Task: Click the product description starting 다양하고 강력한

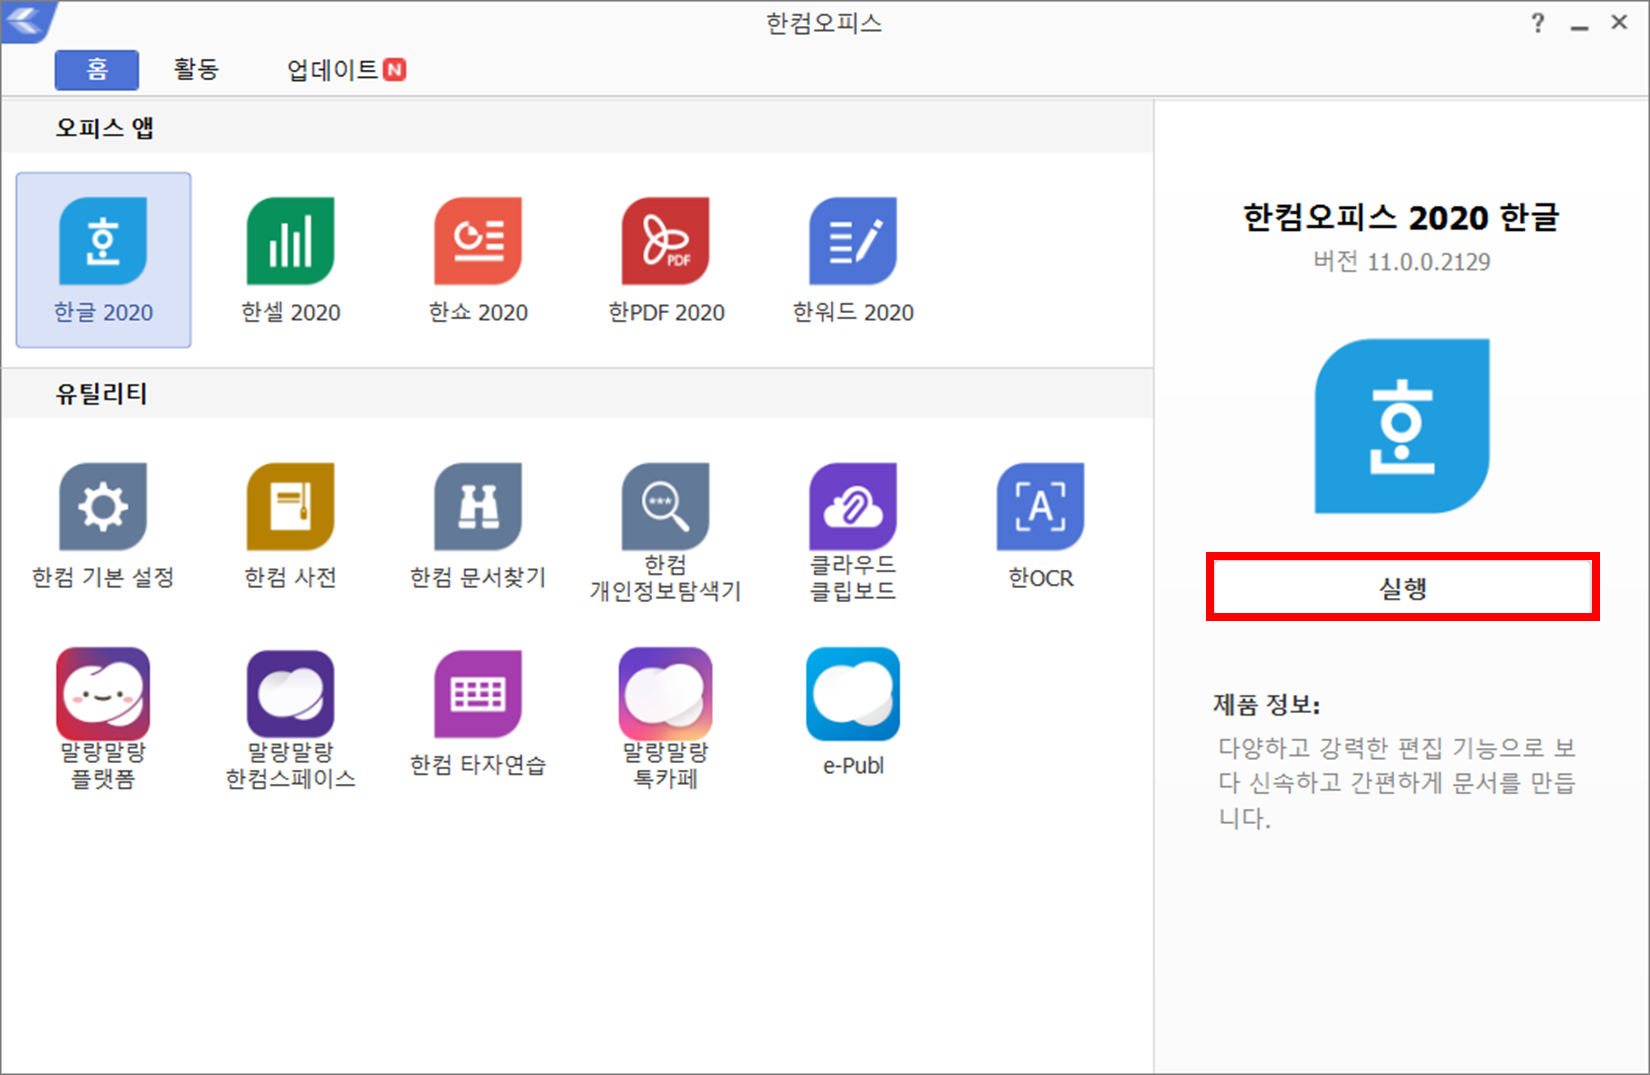Action: coord(1396,782)
